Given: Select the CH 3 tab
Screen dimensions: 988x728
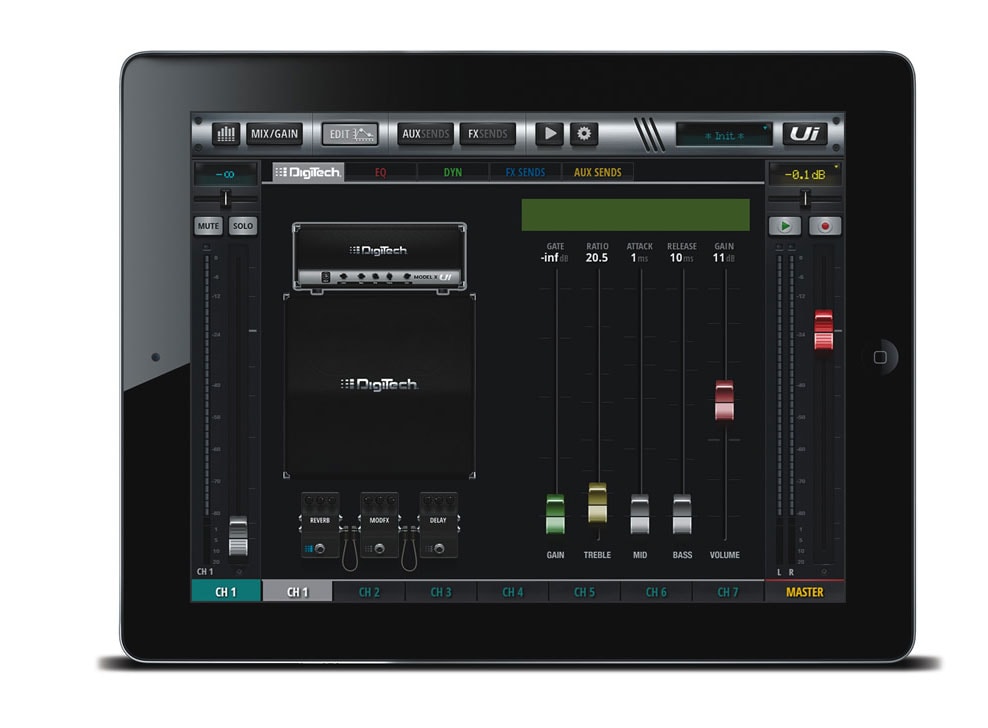Looking at the screenshot, I should click(441, 592).
